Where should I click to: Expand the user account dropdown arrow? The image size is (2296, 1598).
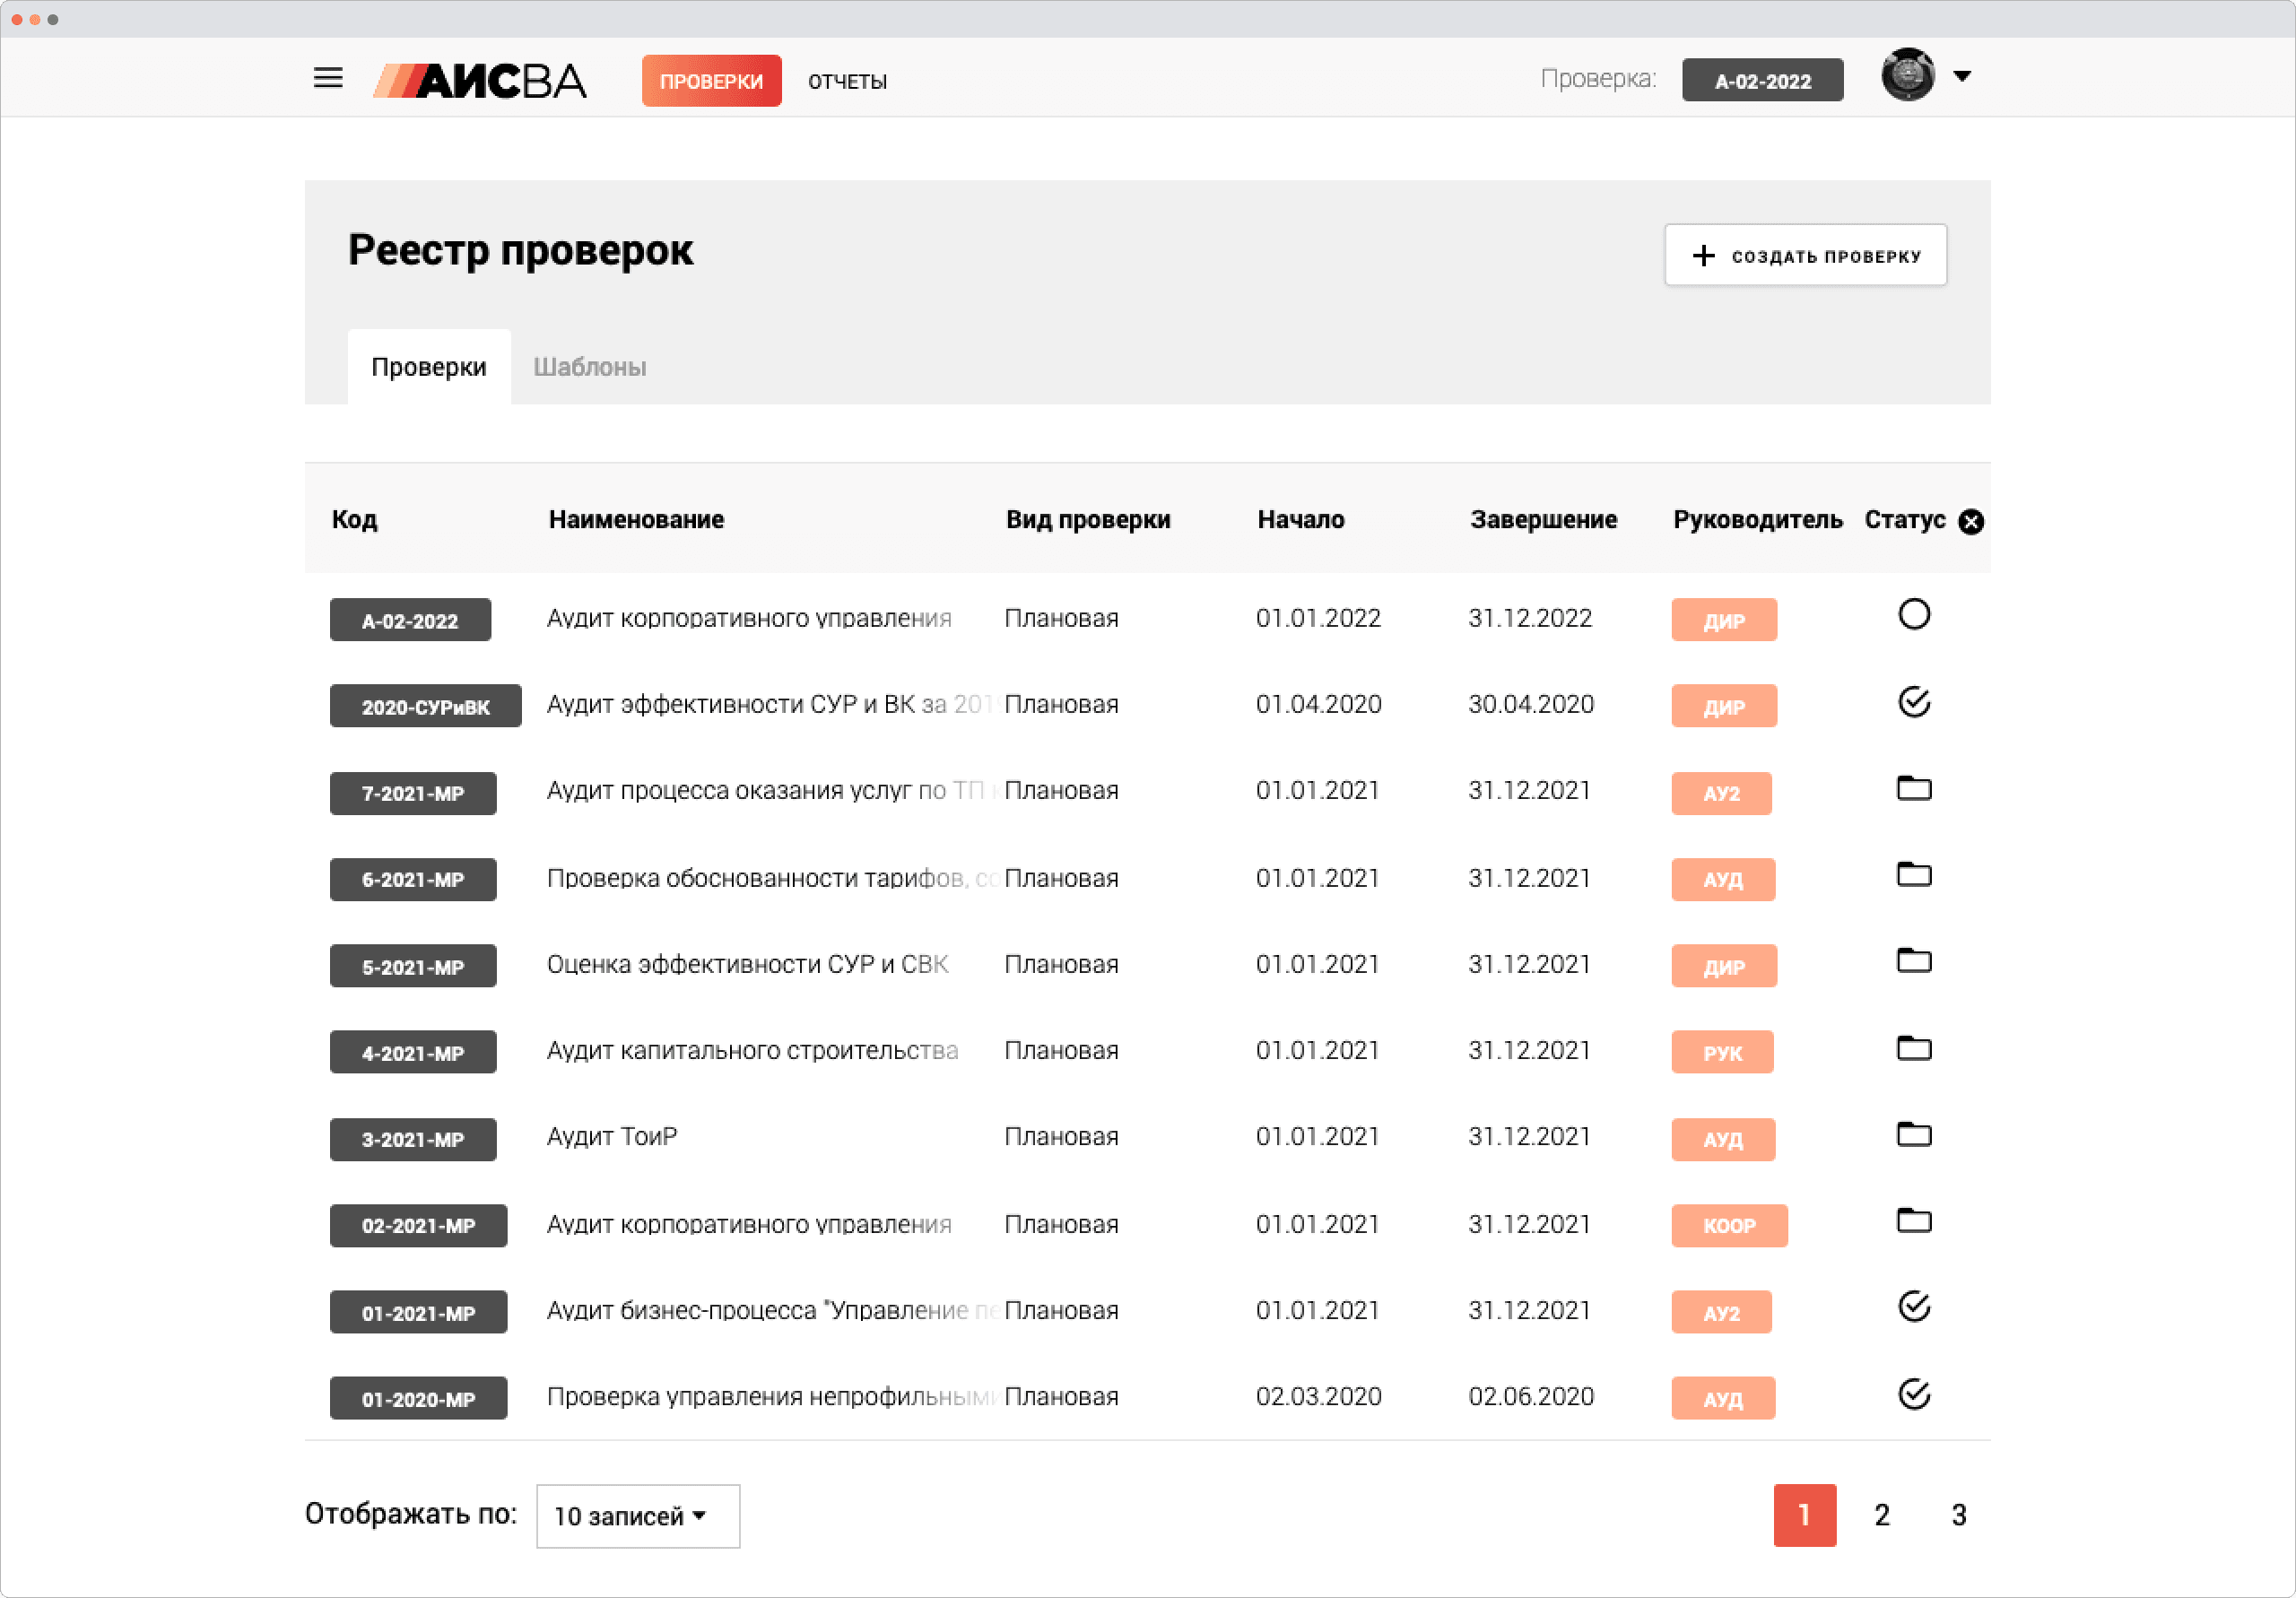(1962, 76)
